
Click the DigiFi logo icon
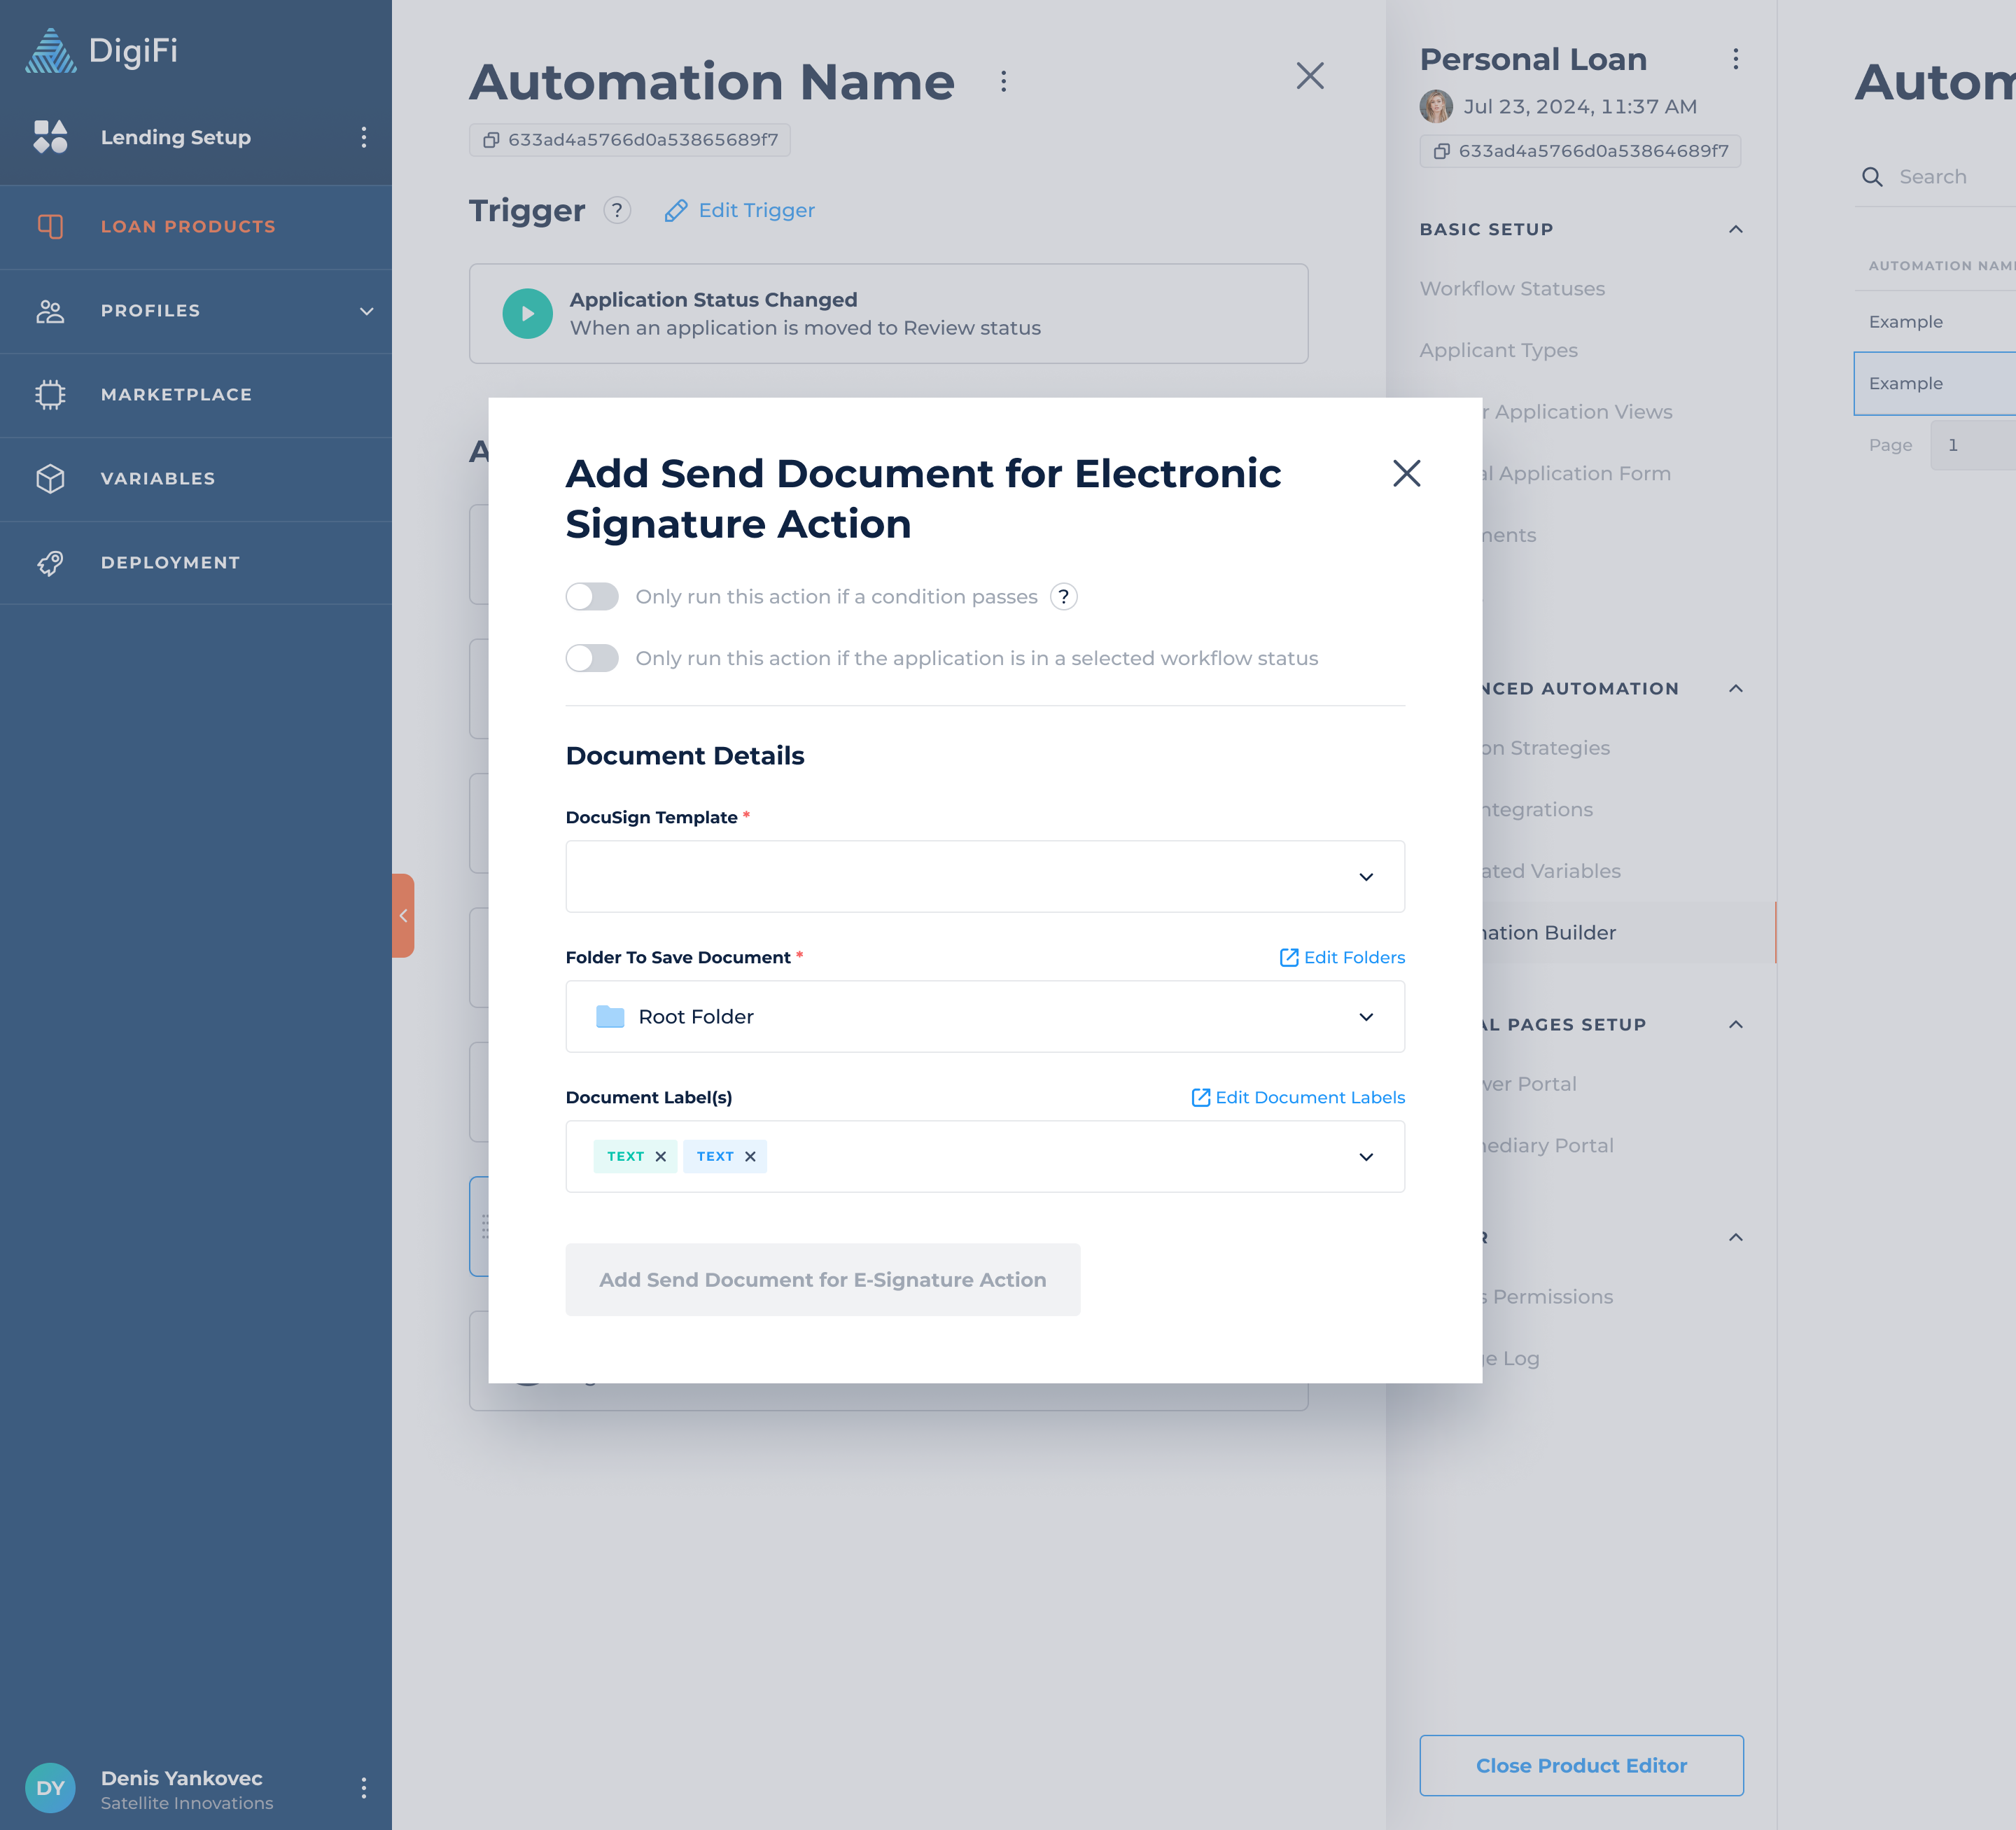point(50,51)
